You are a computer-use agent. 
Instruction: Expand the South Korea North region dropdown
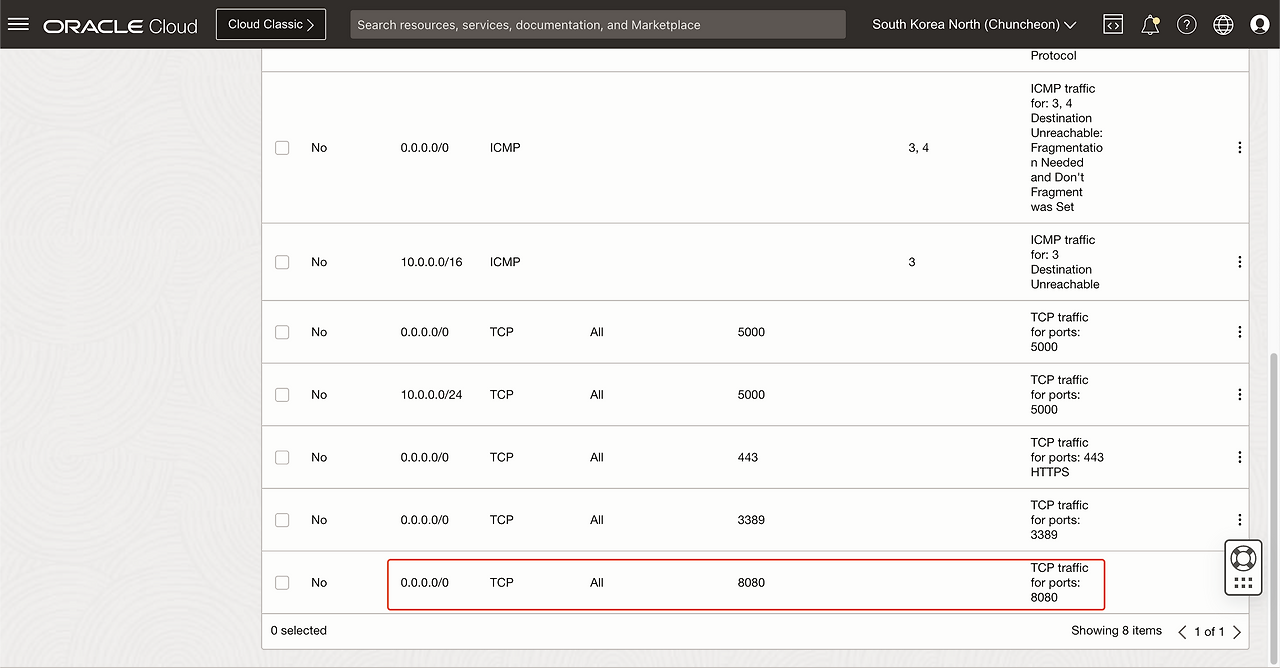pyautogui.click(x=974, y=25)
